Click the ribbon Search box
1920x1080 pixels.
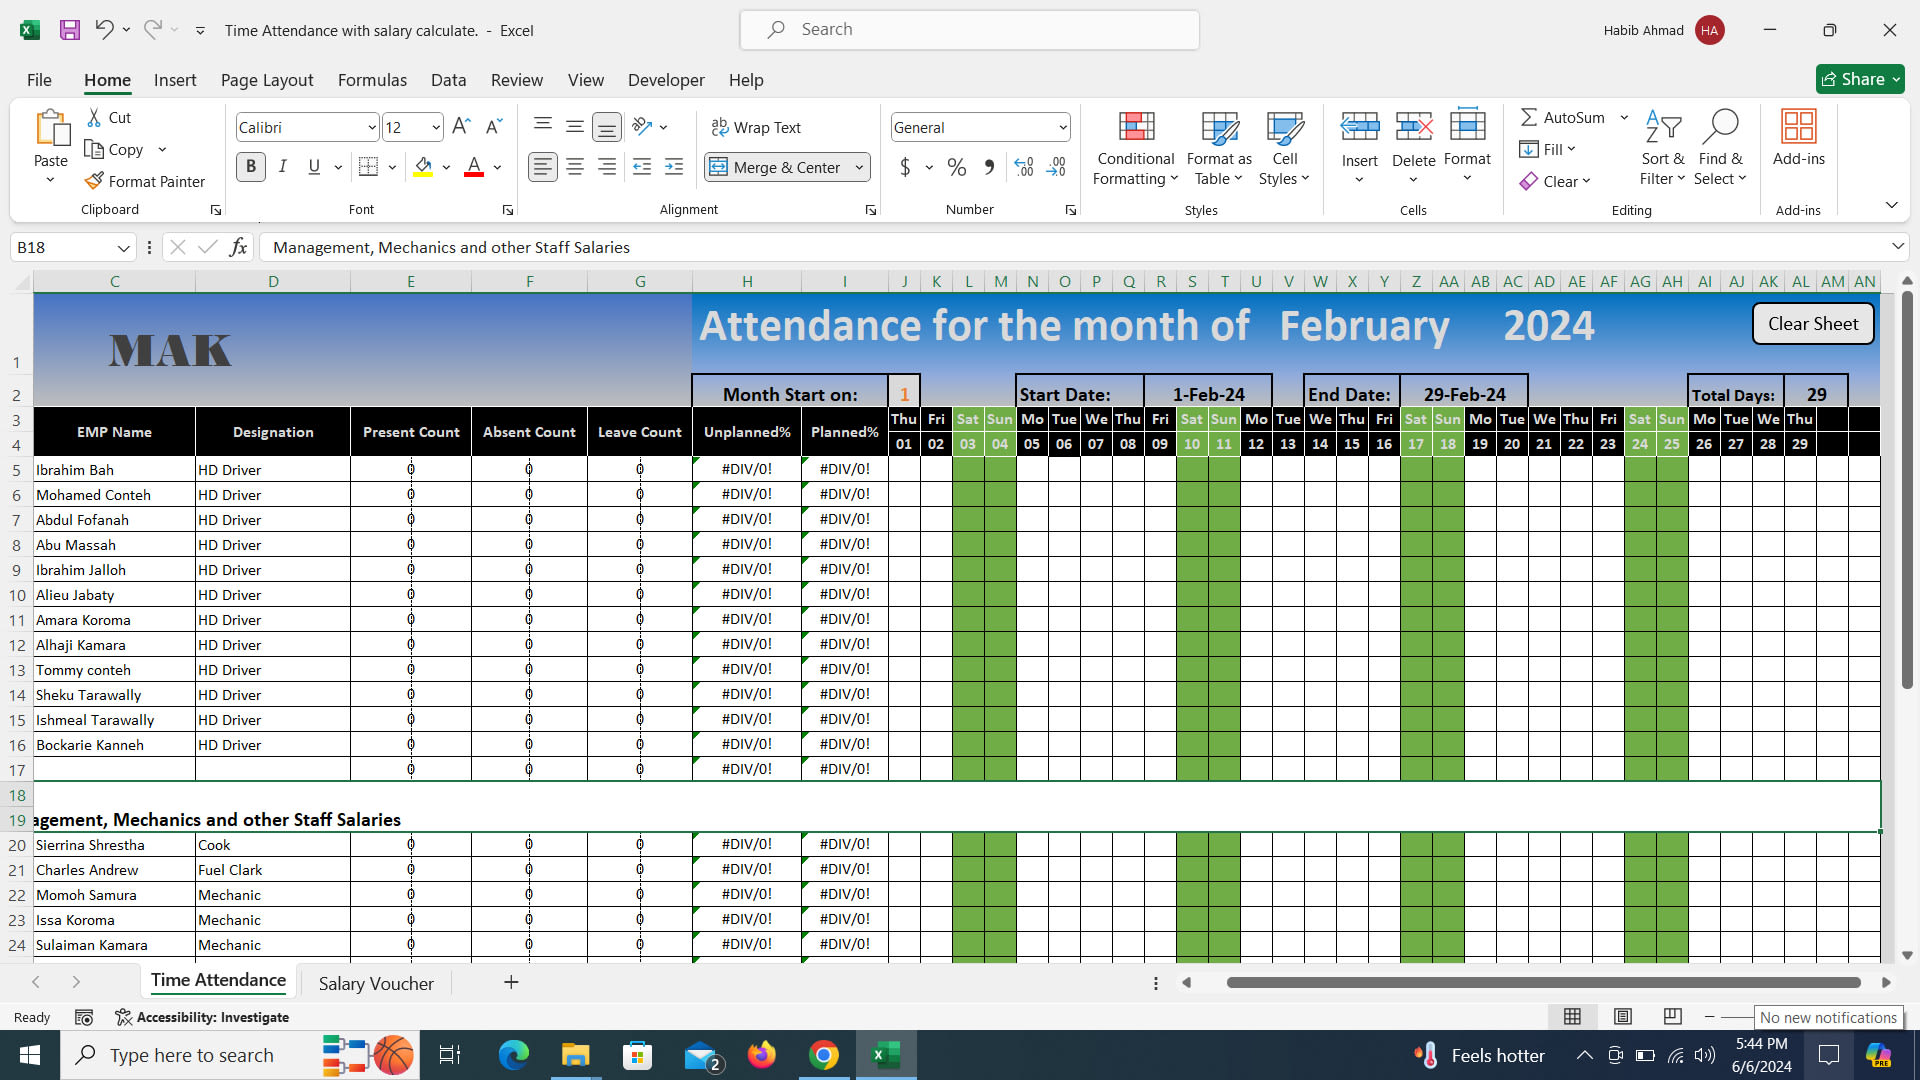click(x=970, y=30)
